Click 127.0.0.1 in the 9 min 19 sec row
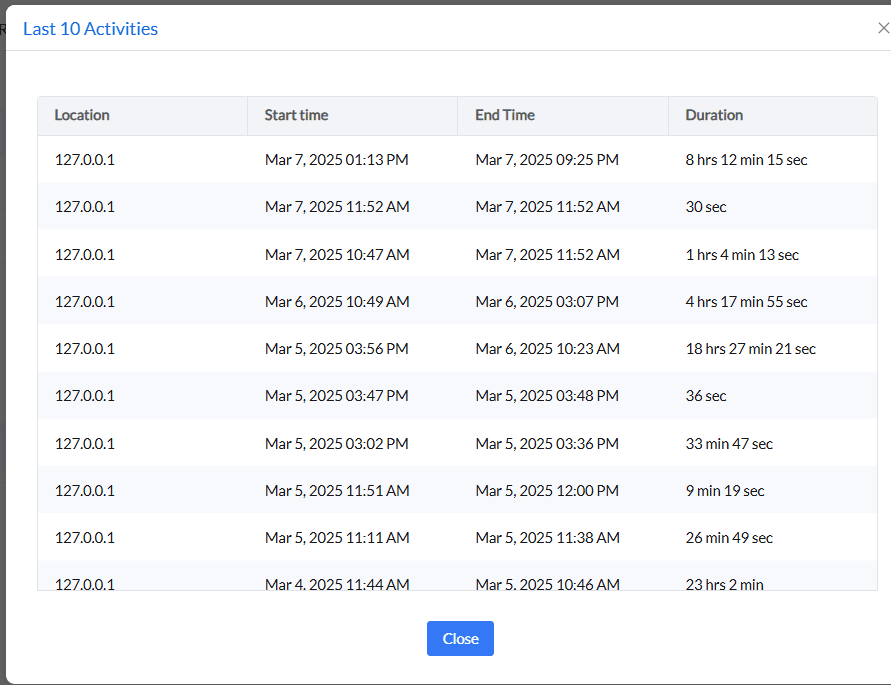891x685 pixels. click(84, 491)
